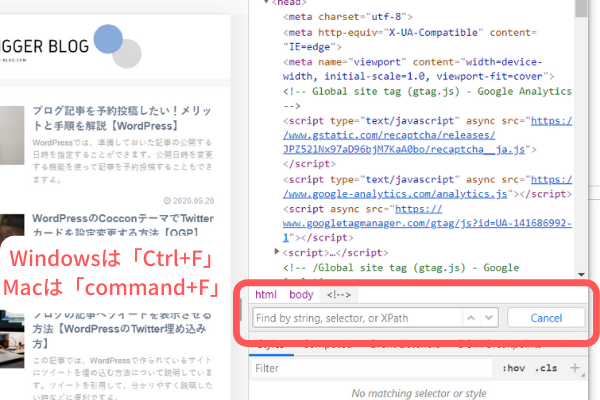Click the Elements panel scrollbar thumb

[x=581, y=8]
